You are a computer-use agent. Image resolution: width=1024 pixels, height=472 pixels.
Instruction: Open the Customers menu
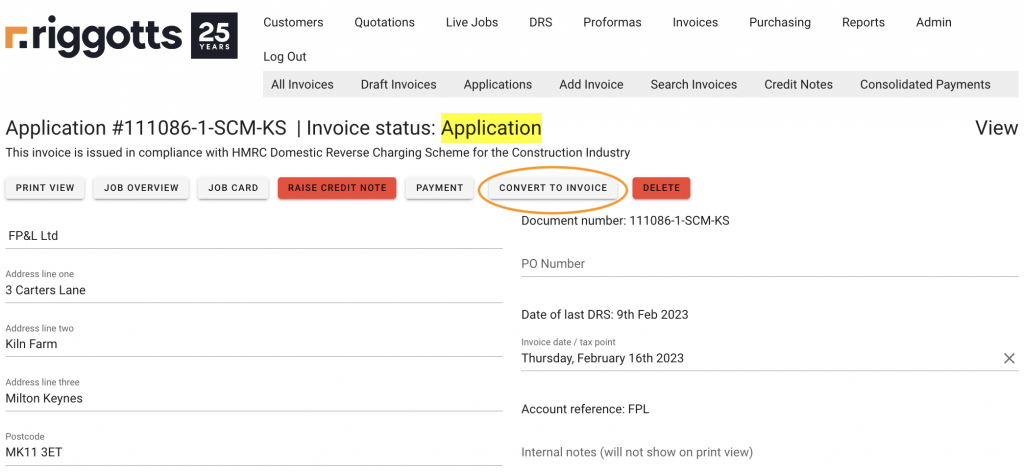[x=293, y=22]
